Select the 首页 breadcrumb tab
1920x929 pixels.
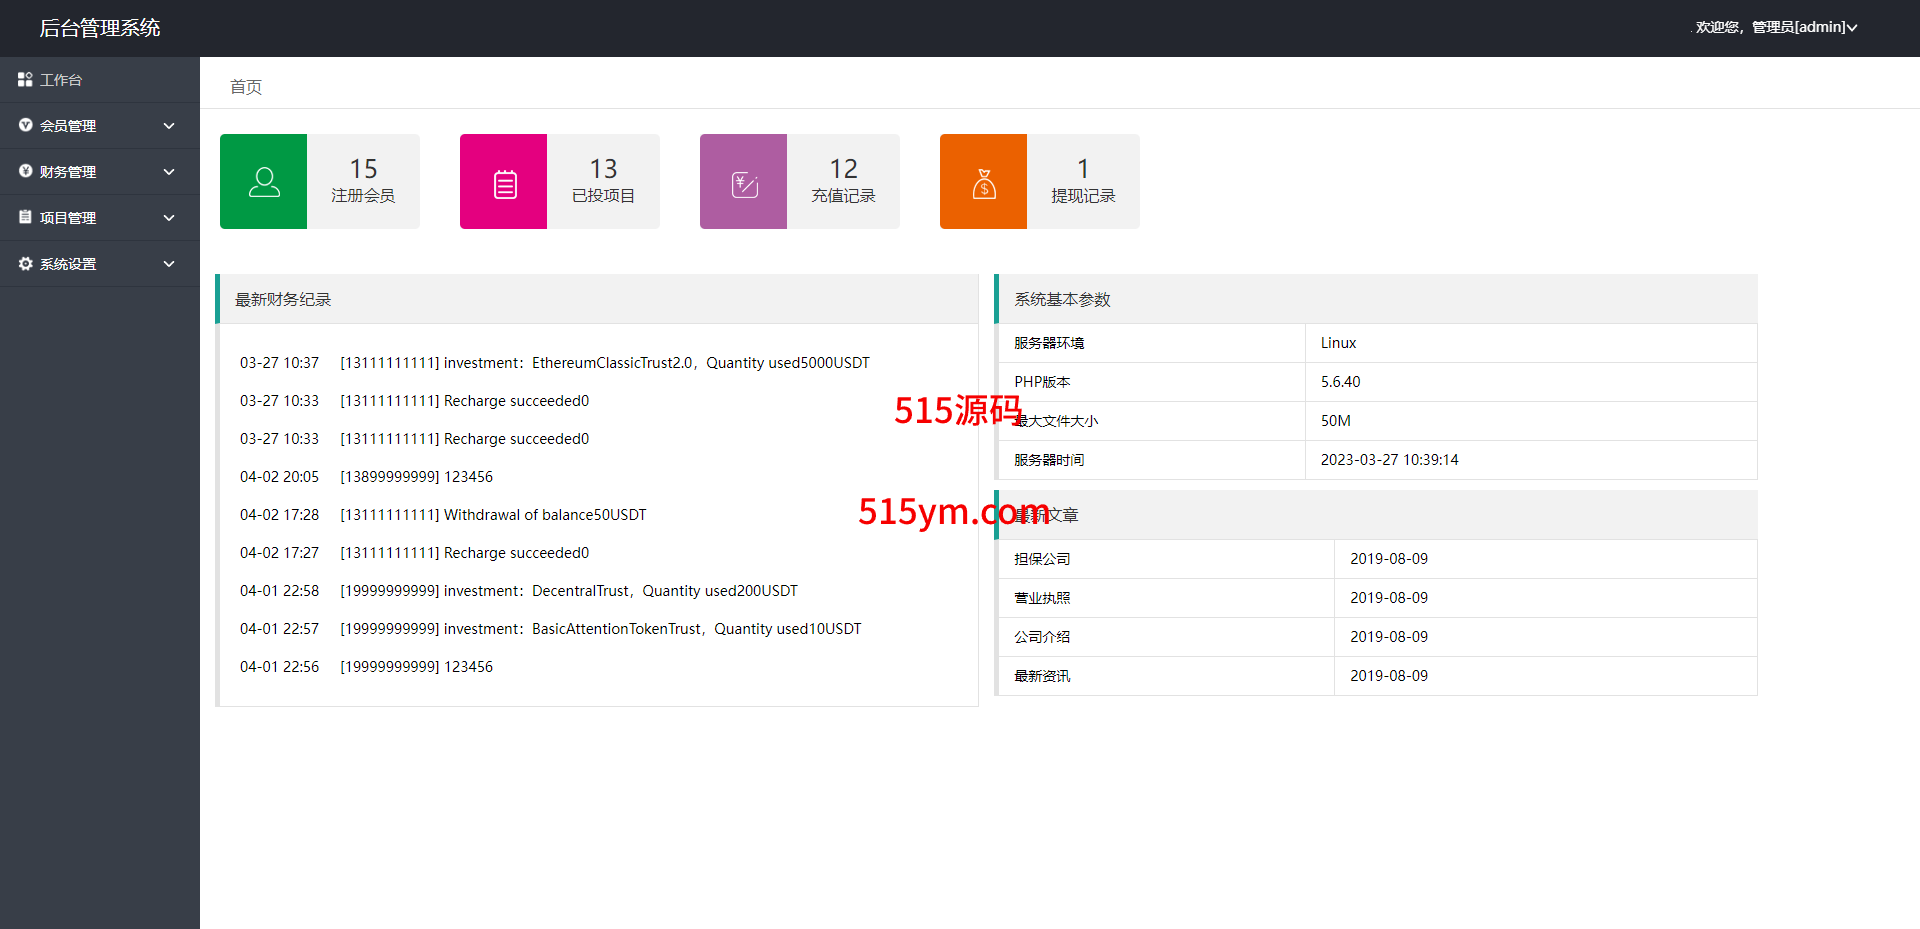tap(246, 87)
